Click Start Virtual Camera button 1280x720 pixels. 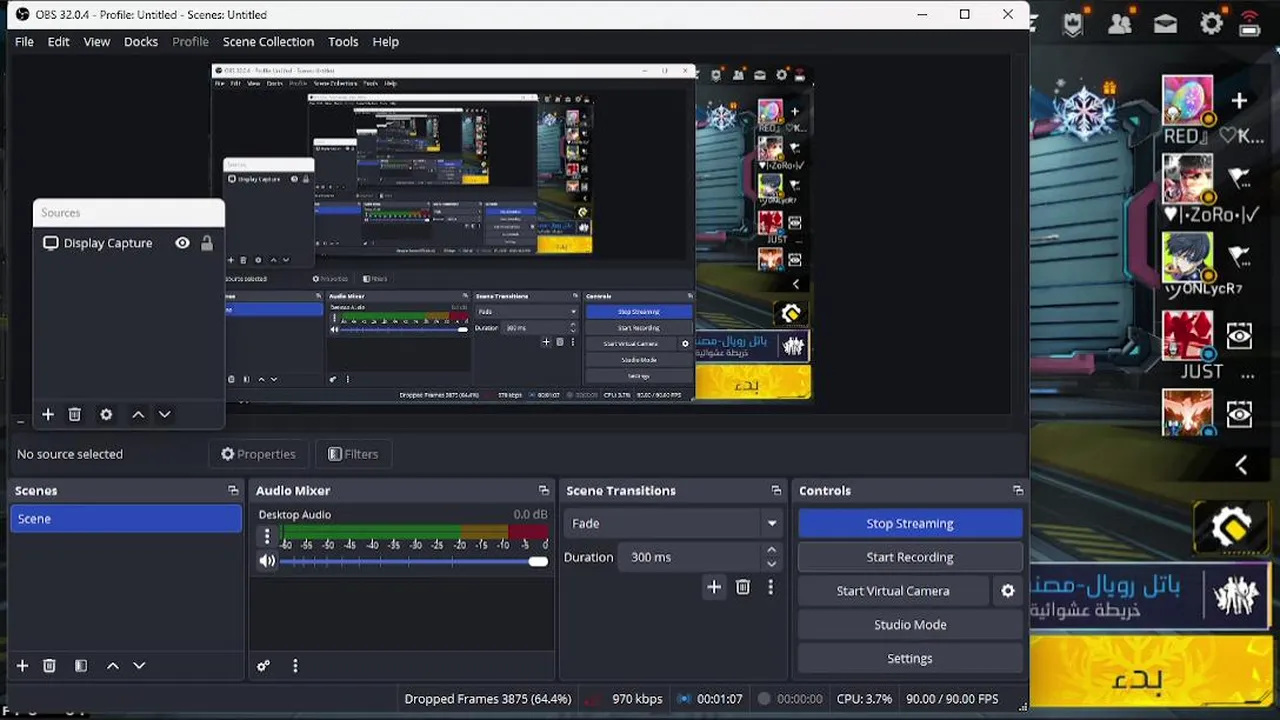893,591
